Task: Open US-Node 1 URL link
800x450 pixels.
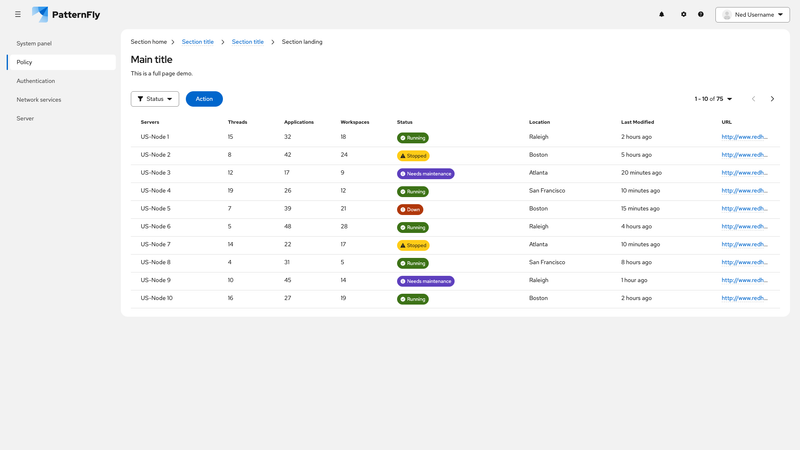Action: point(744,137)
